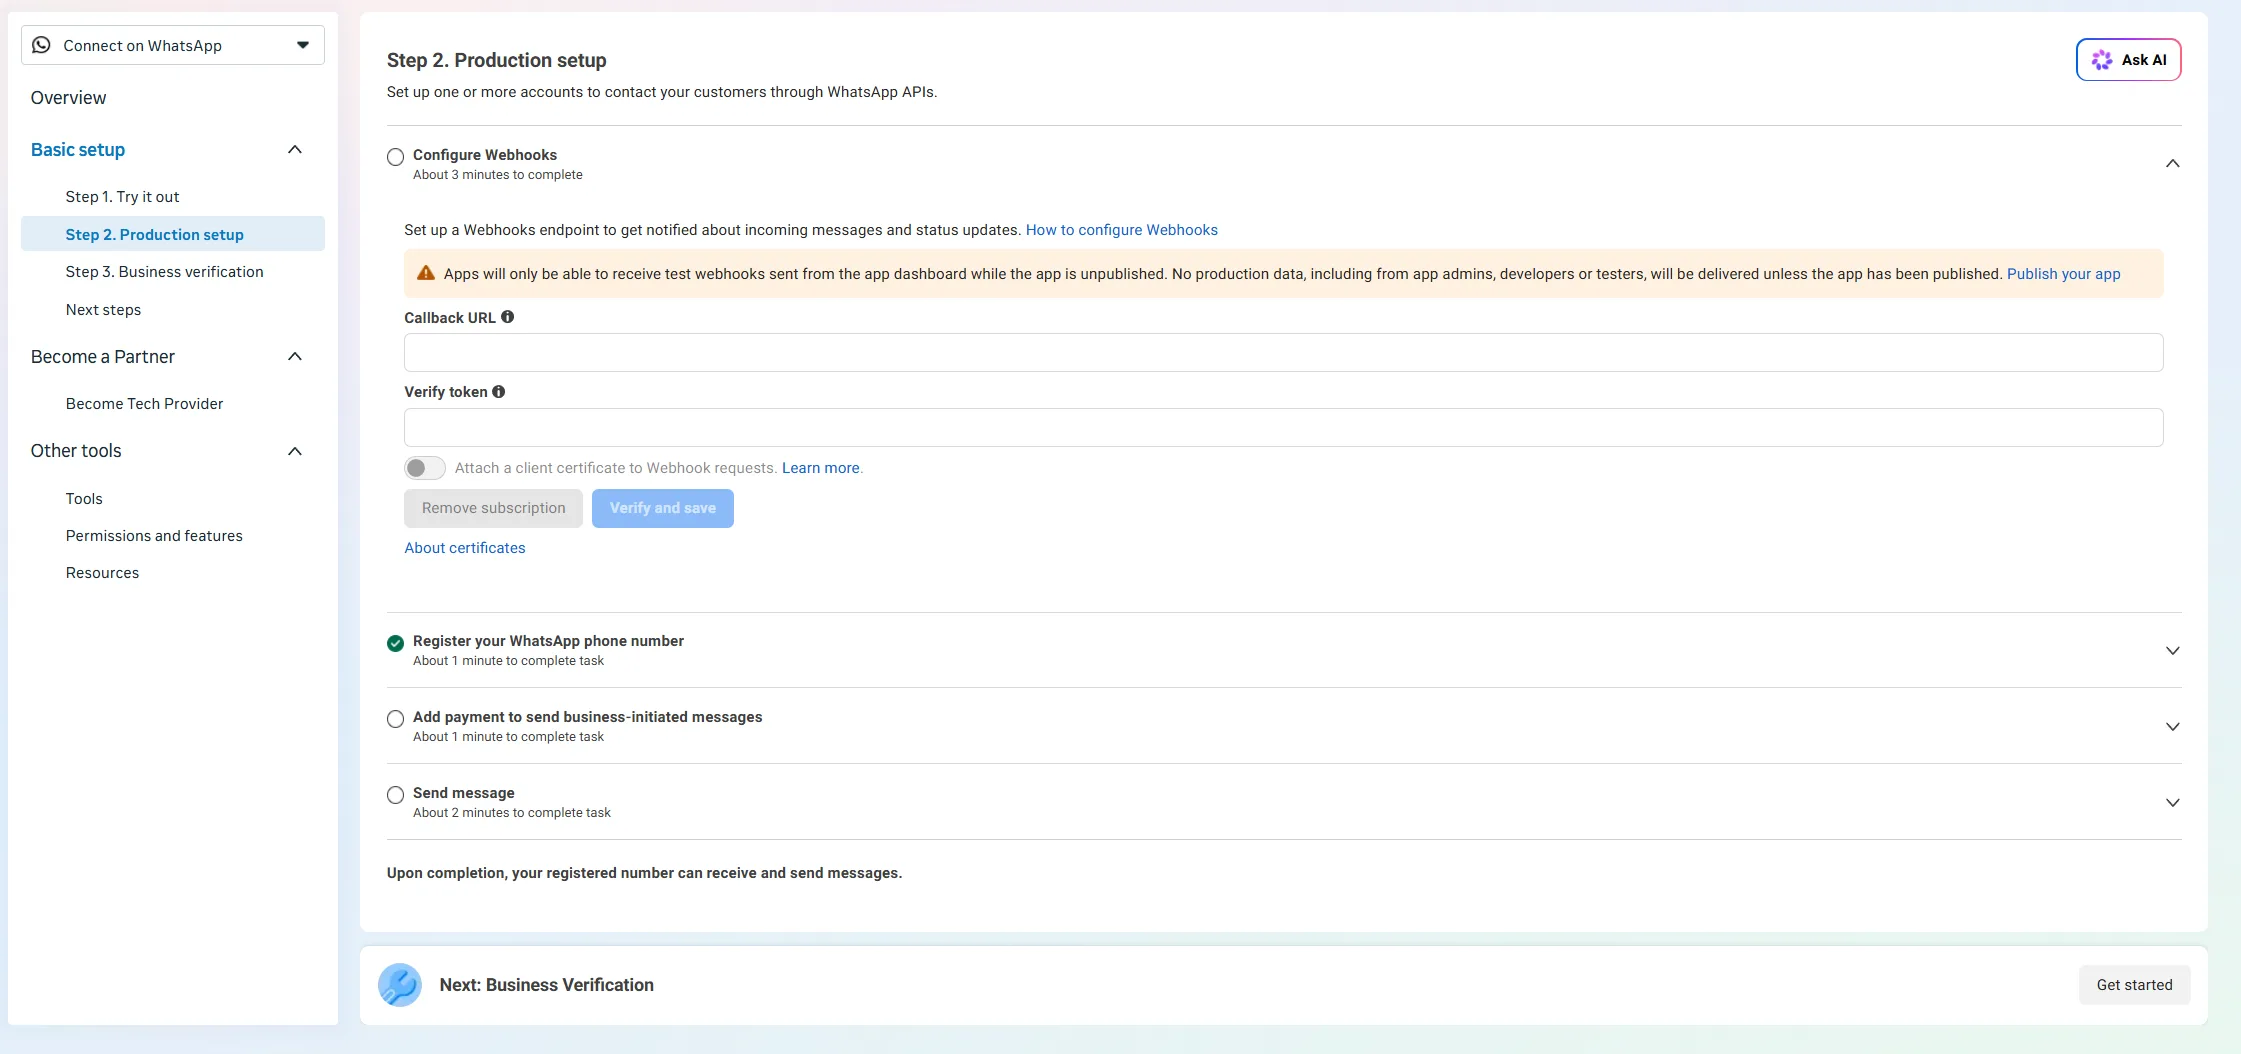This screenshot has height=1054, width=2241.
Task: Focus the Callback URL input field
Action: [1283, 353]
